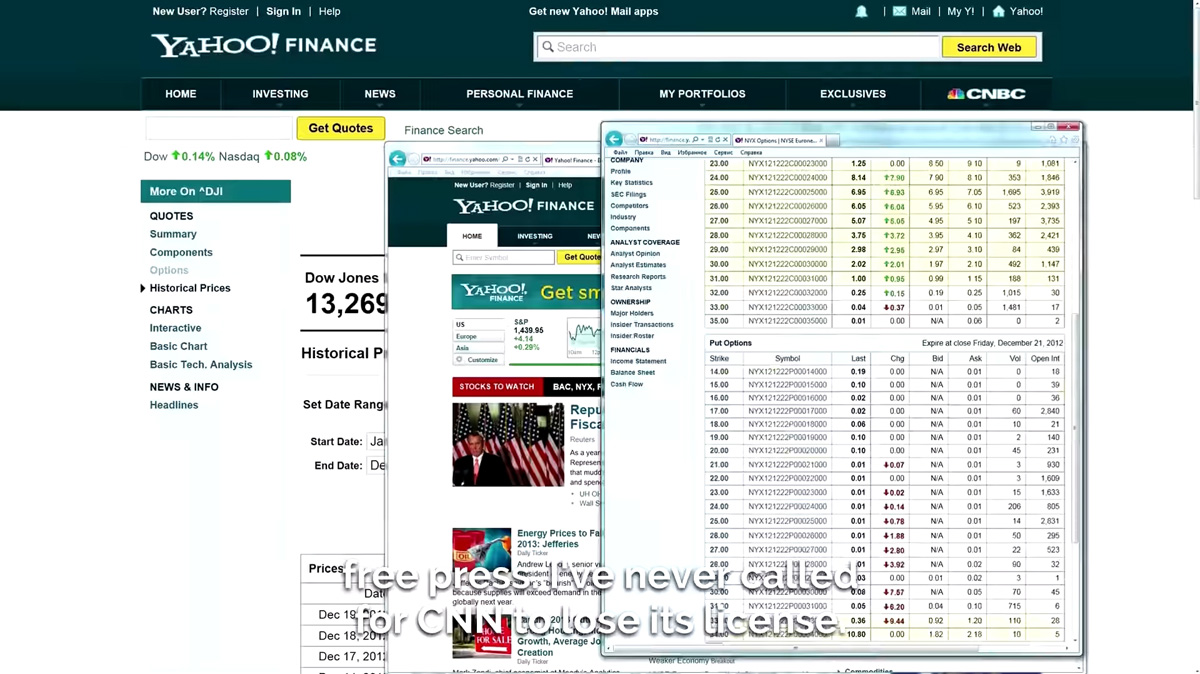Click the Sign In link in top header

tap(283, 12)
